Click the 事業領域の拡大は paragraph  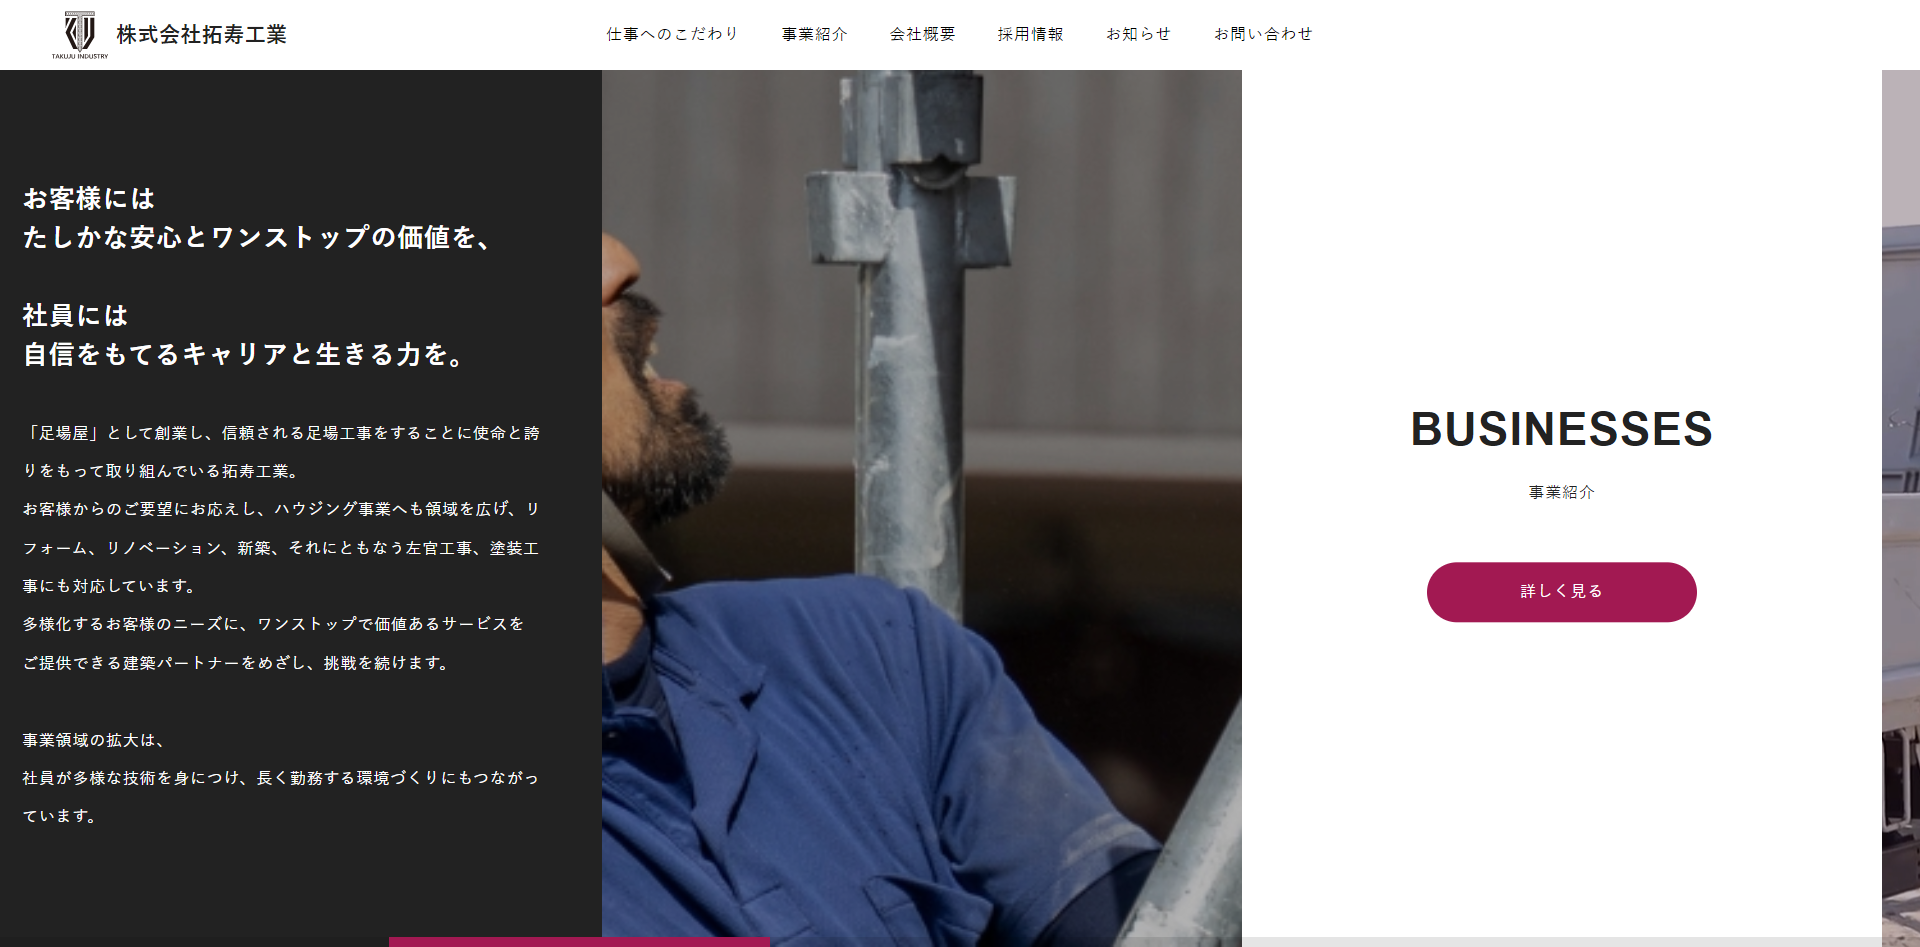click(281, 778)
